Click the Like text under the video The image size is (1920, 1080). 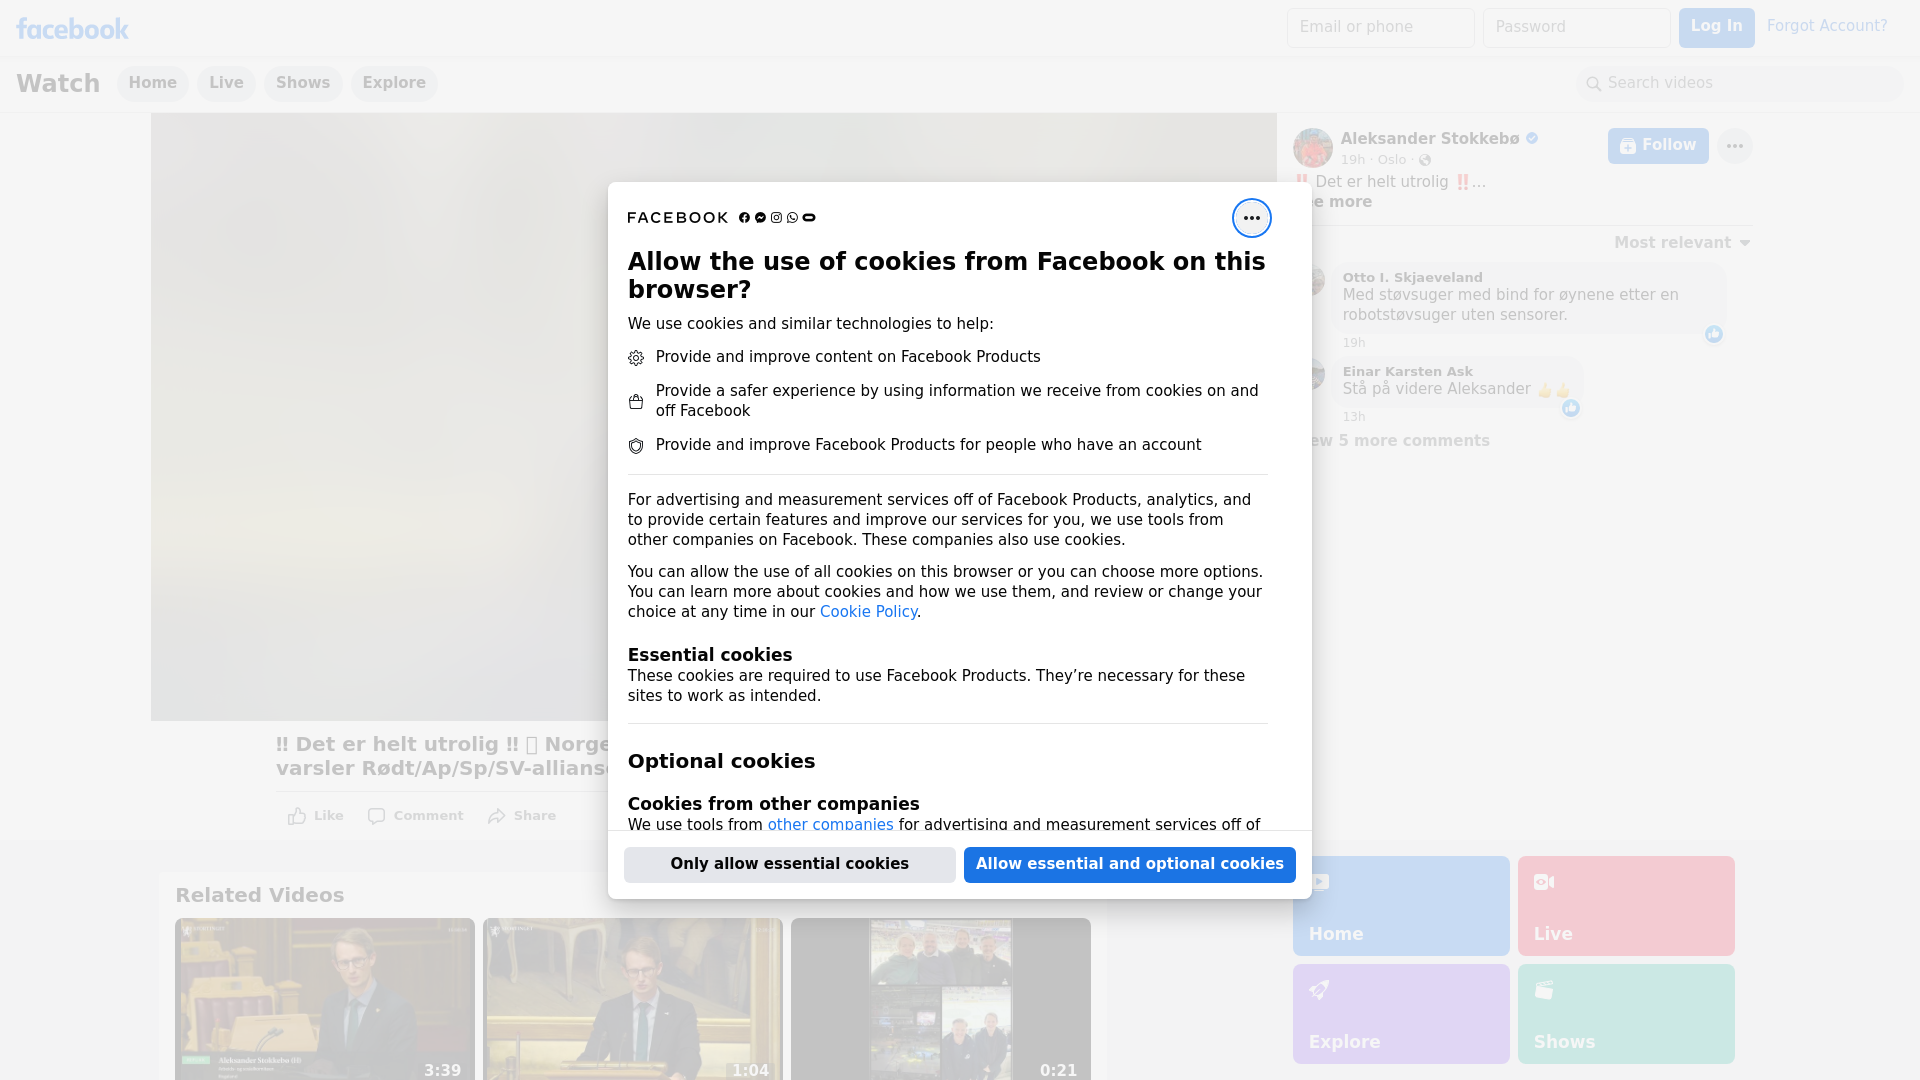[328, 816]
